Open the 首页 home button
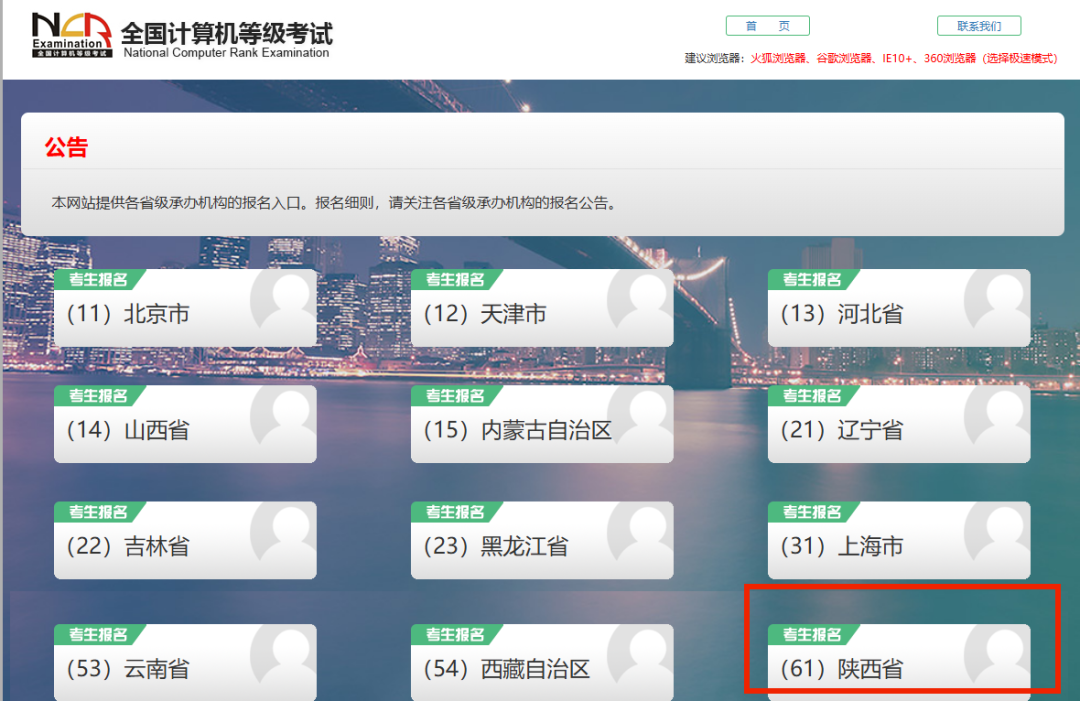The width and height of the screenshot is (1080, 701). point(767,26)
